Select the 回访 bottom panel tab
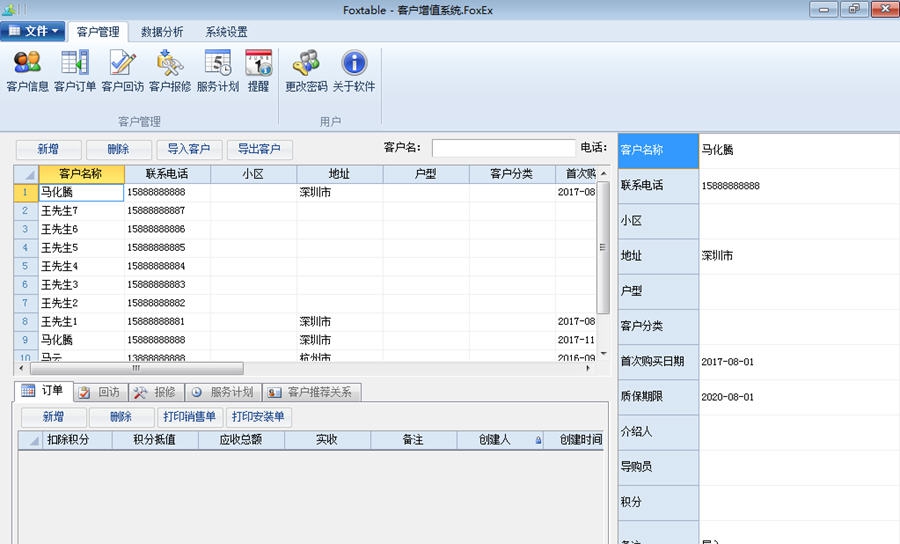 pyautogui.click(x=99, y=392)
